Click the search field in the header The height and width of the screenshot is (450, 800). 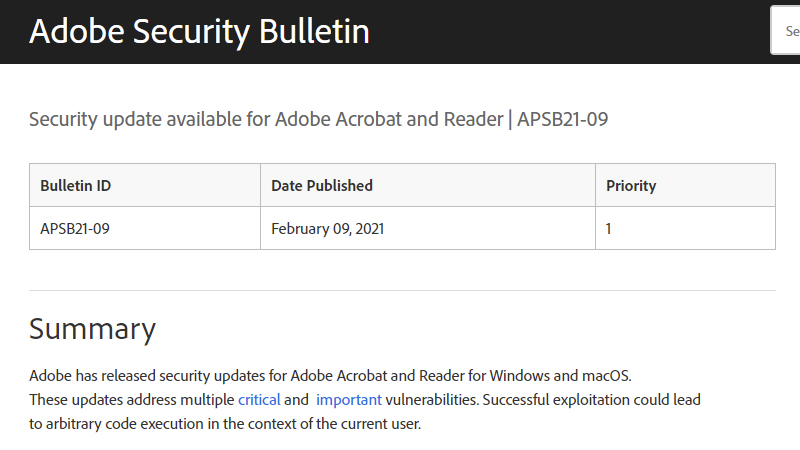click(786, 30)
